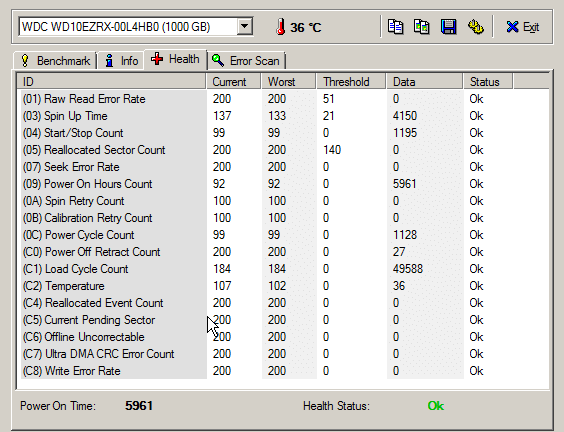Click the Ok status of Write Error Rate

tap(476, 371)
